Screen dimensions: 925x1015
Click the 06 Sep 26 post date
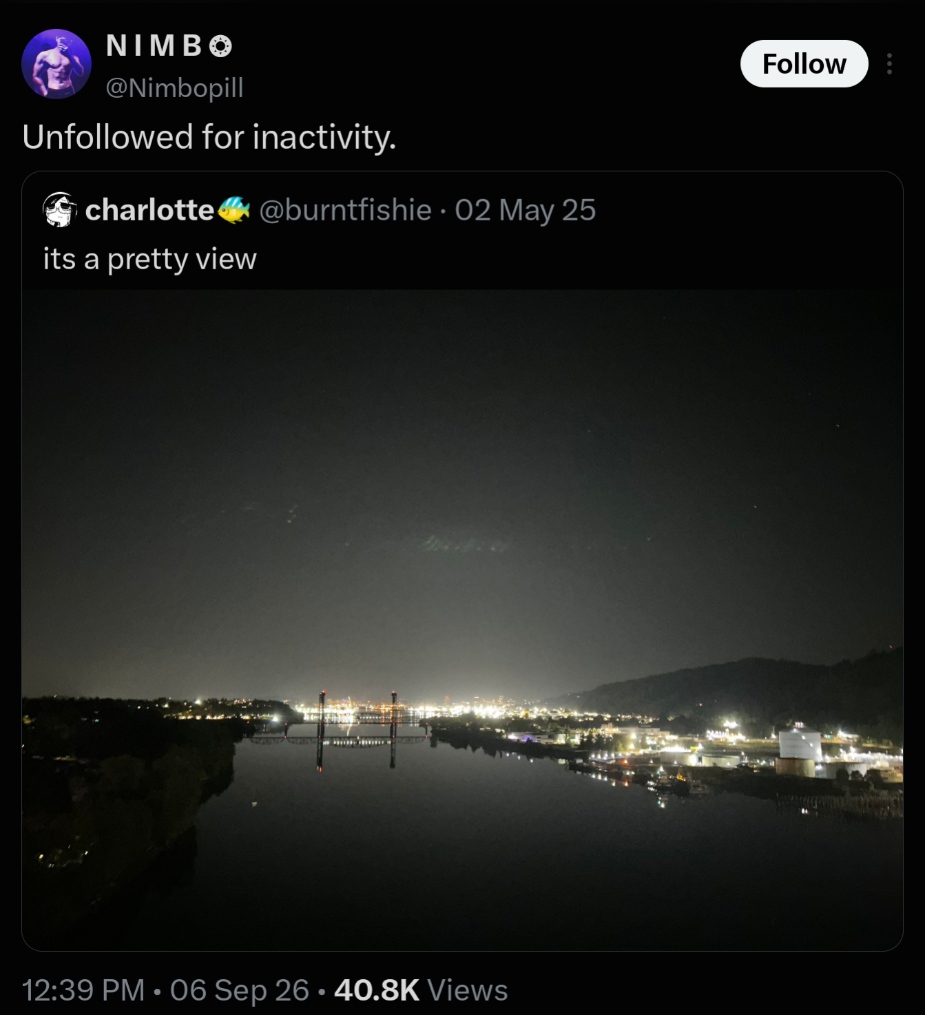coord(240,990)
